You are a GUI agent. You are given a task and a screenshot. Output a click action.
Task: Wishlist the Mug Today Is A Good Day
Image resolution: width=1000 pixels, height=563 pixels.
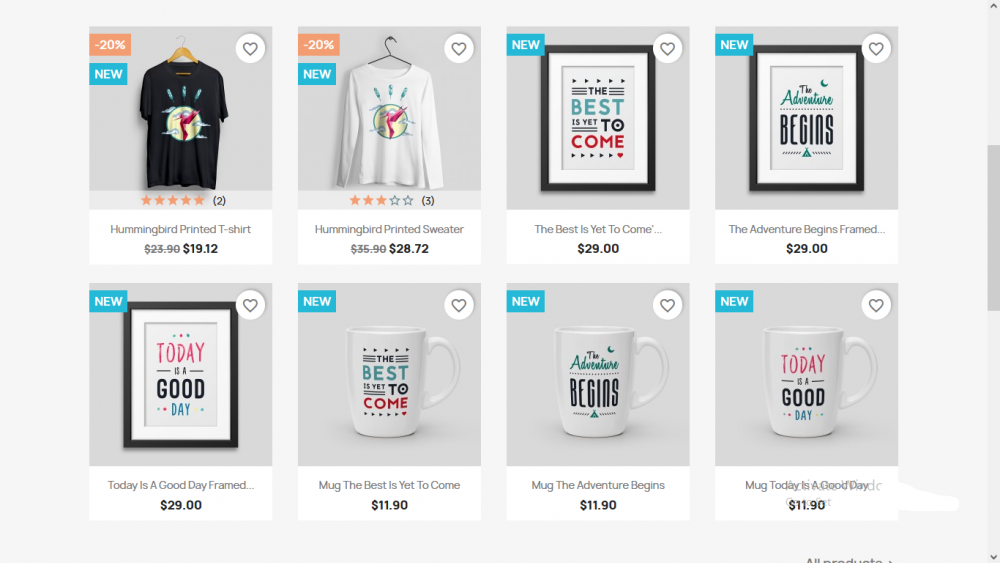[876, 305]
